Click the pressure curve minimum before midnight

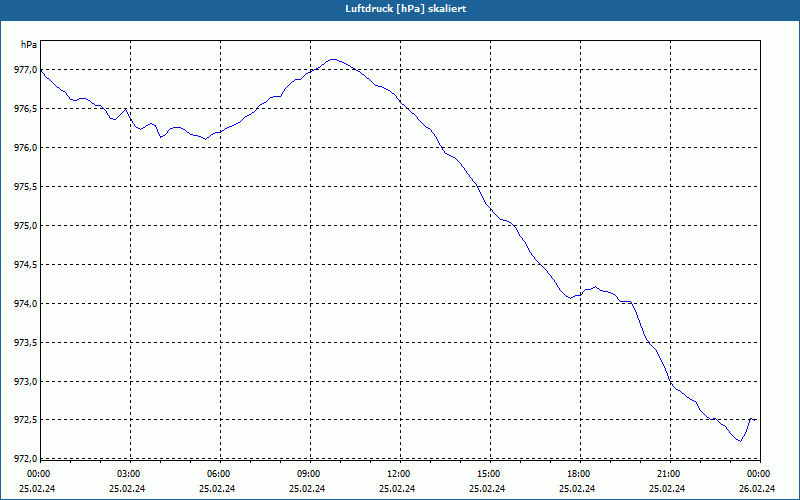pos(740,441)
